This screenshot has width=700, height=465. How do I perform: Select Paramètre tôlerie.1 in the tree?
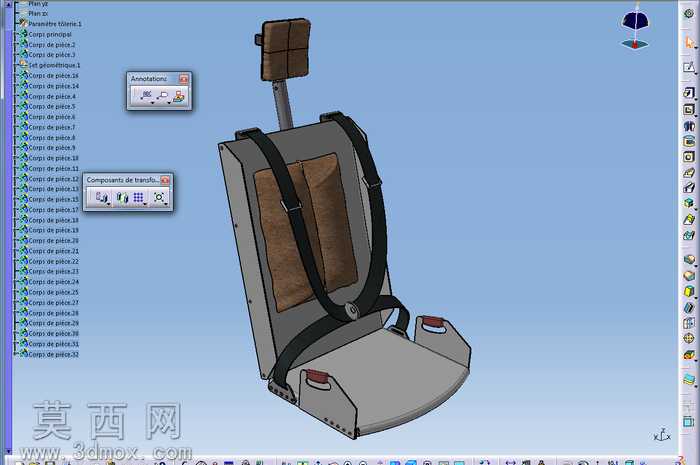pos(55,24)
